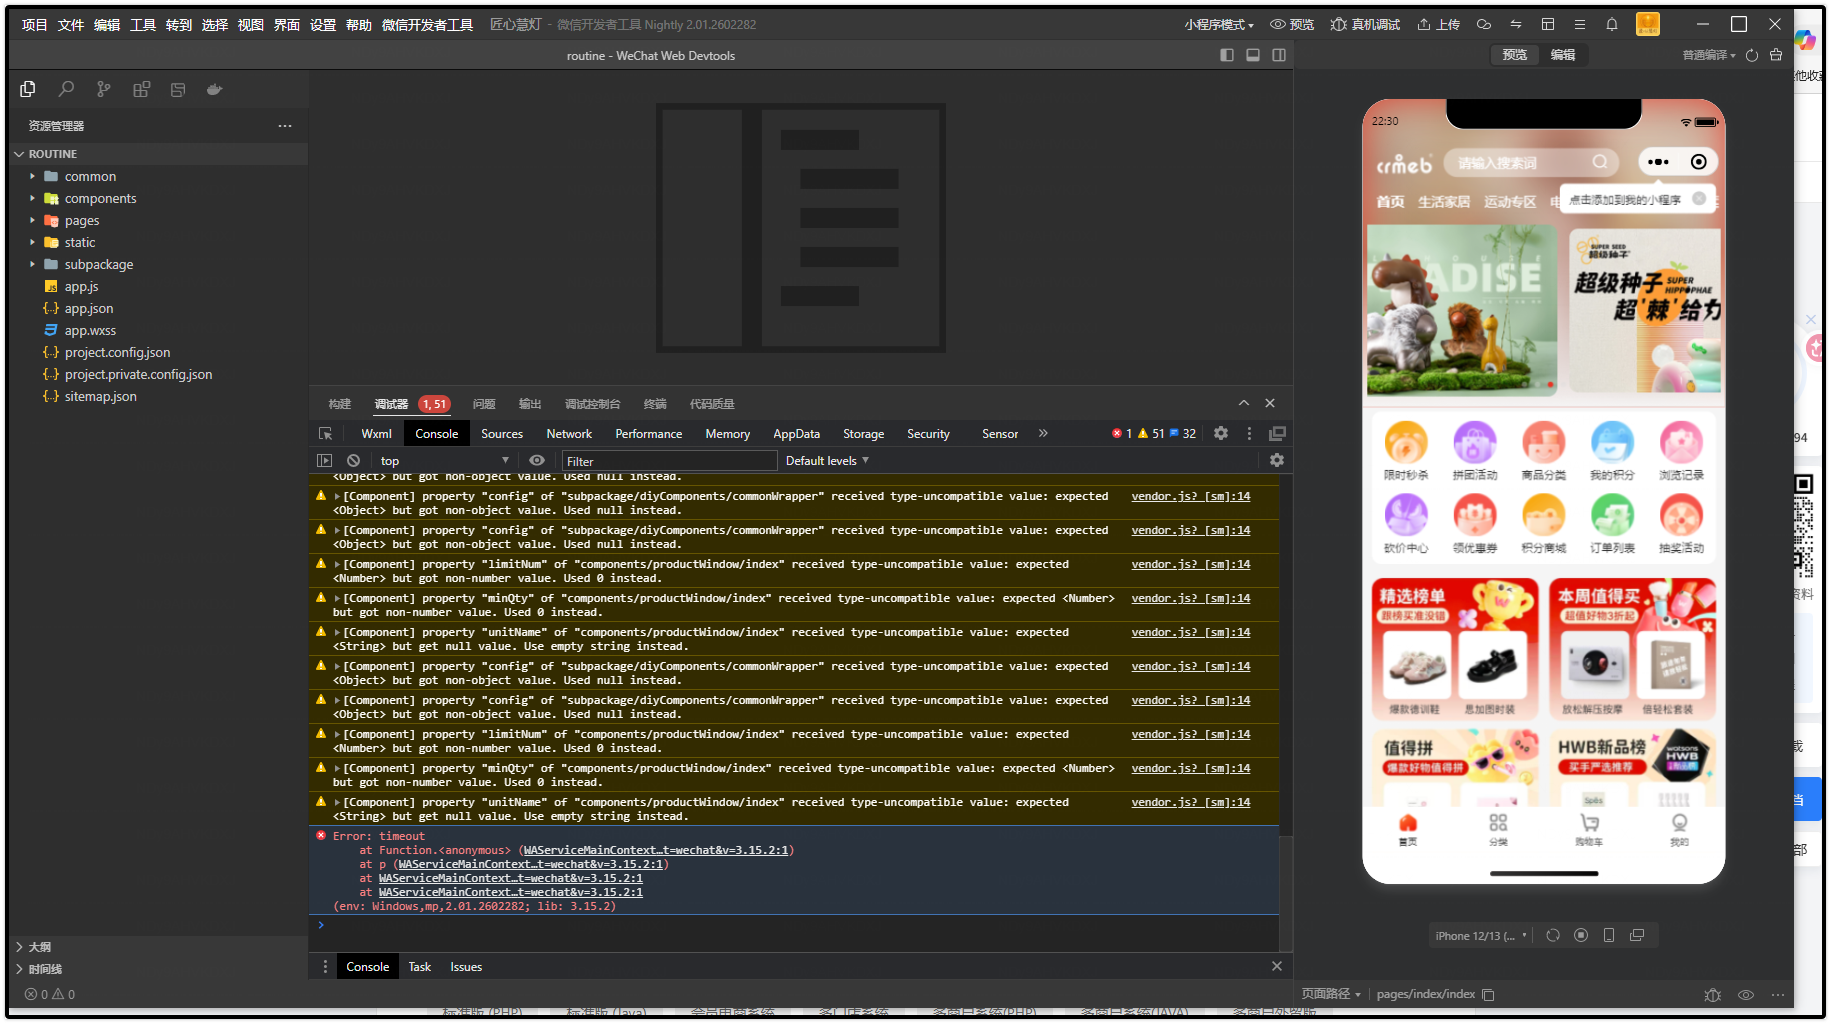
Task: Toggle the bottom panel layout icon
Action: pyautogui.click(x=1252, y=55)
